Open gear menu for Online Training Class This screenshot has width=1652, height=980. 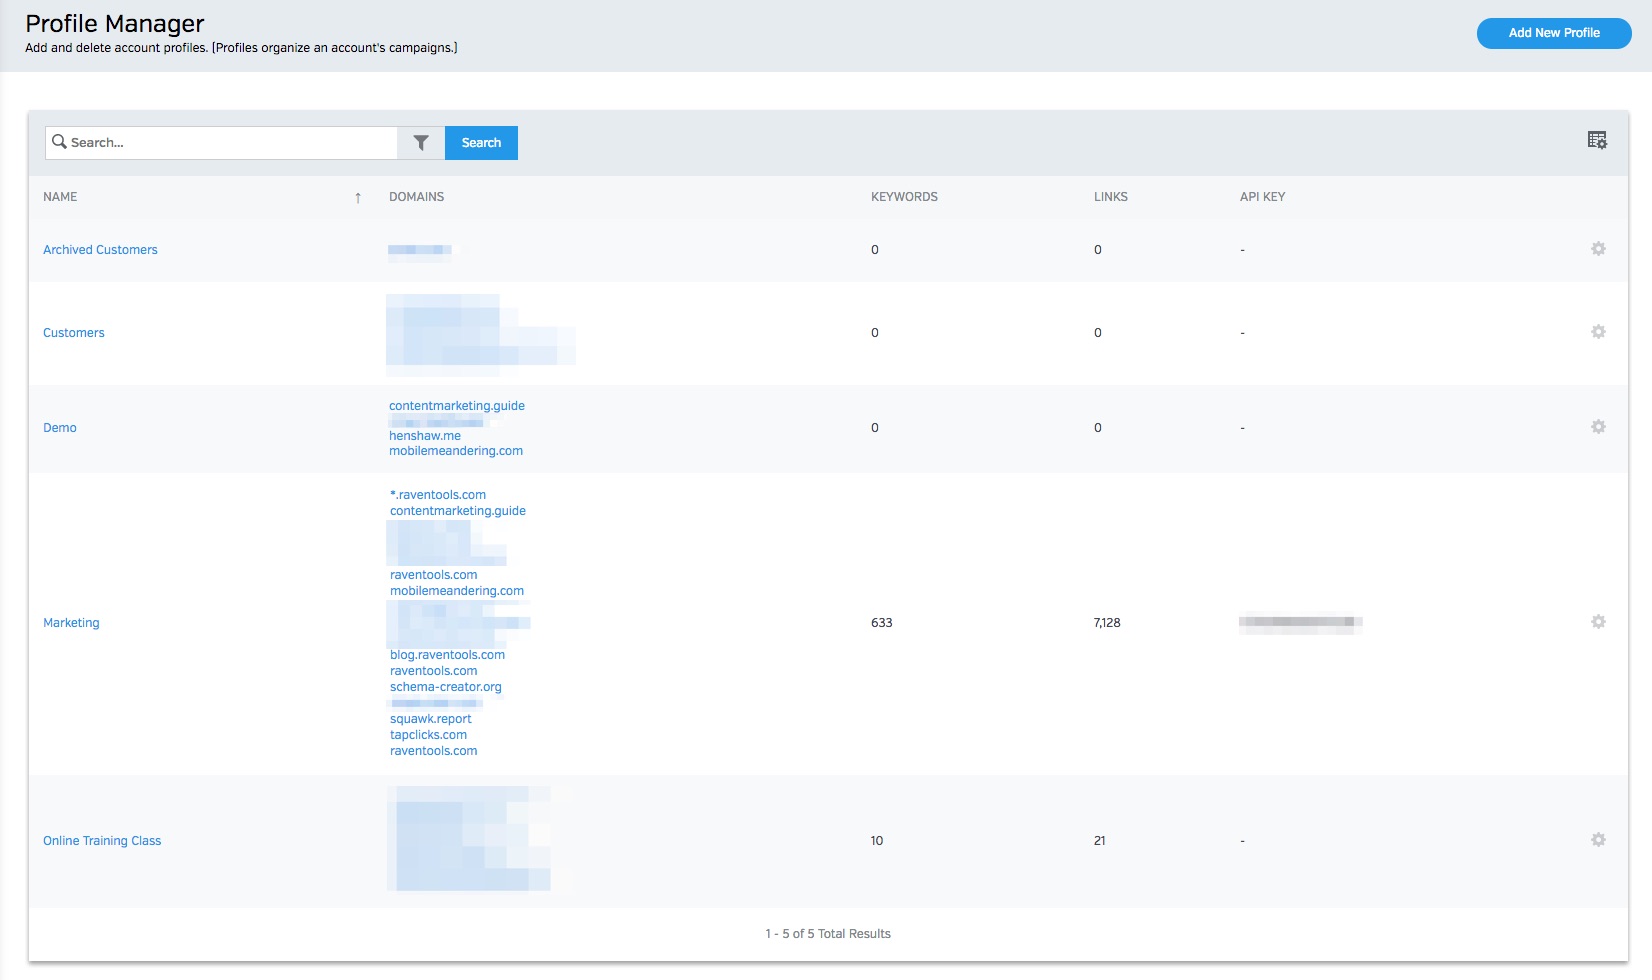[x=1598, y=840]
